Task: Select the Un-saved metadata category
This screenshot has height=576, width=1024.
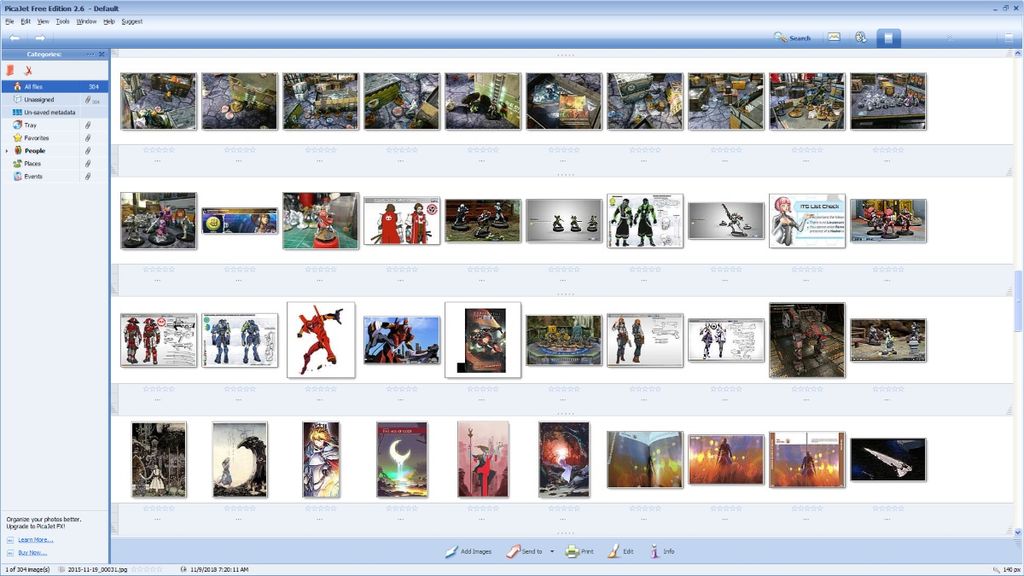Action: coord(50,112)
